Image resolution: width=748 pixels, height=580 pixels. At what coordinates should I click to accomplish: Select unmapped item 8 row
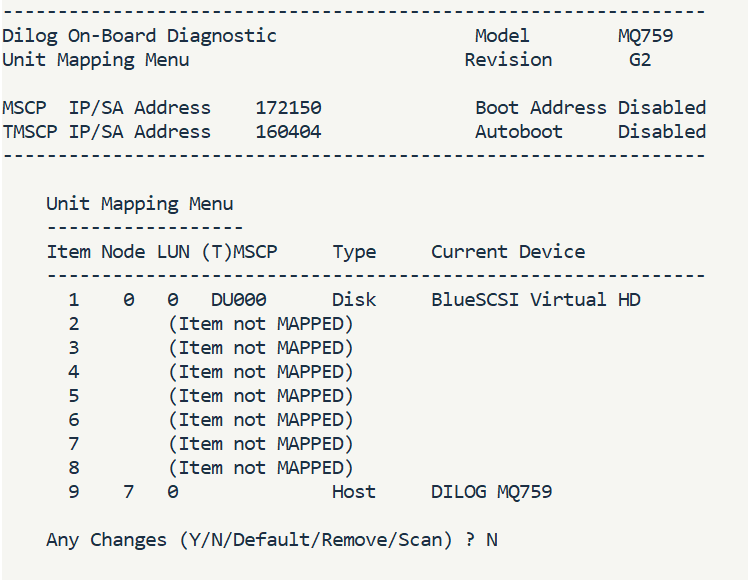tap(260, 468)
